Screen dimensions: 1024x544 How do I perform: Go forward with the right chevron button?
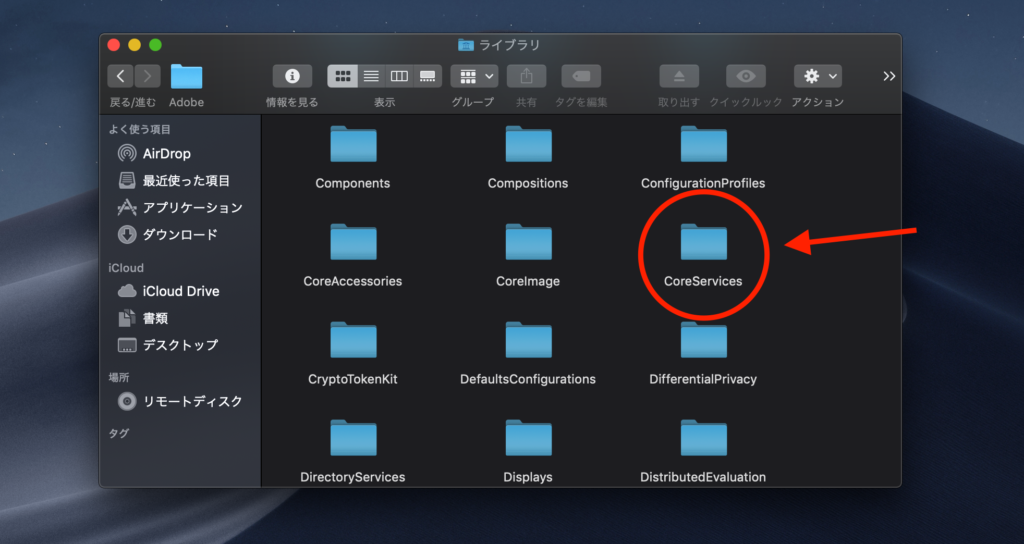click(148, 76)
